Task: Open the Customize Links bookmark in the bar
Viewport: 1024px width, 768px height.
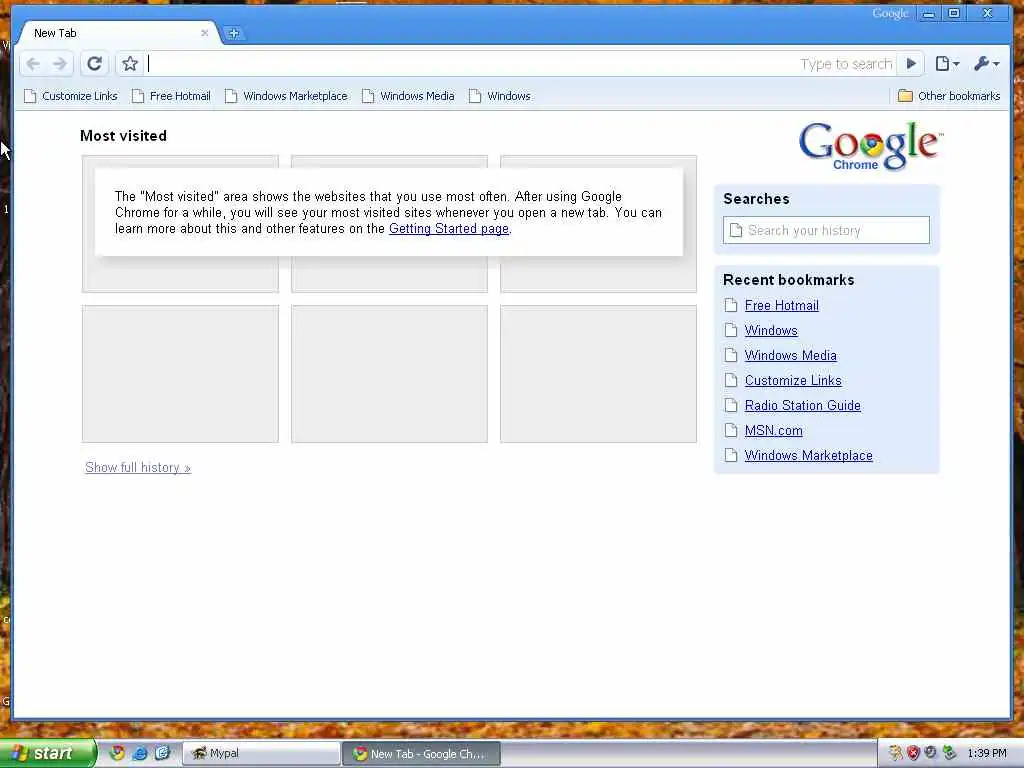Action: [71, 96]
